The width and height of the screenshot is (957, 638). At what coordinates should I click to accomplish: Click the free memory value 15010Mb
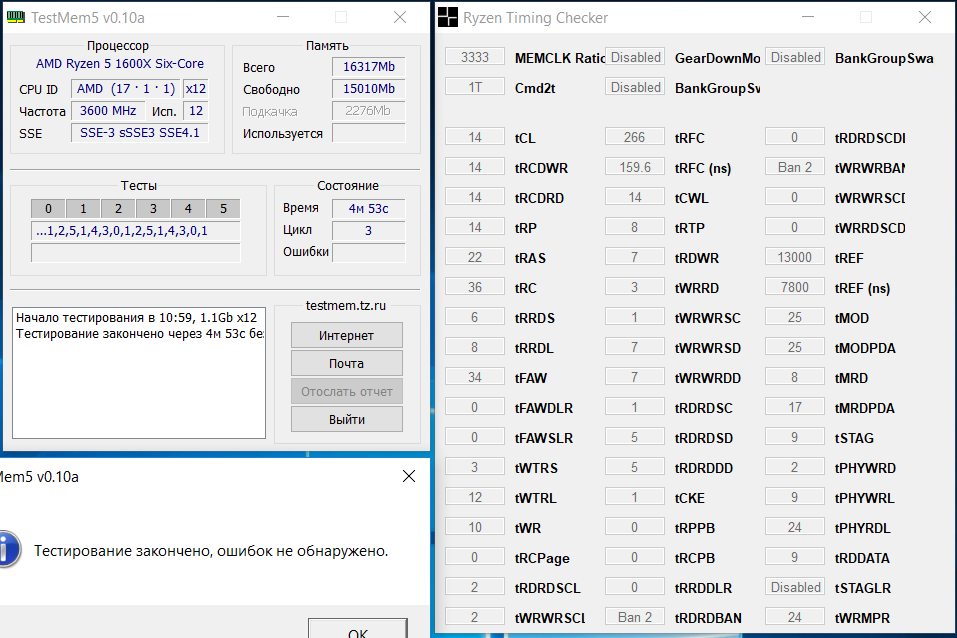[x=369, y=89]
